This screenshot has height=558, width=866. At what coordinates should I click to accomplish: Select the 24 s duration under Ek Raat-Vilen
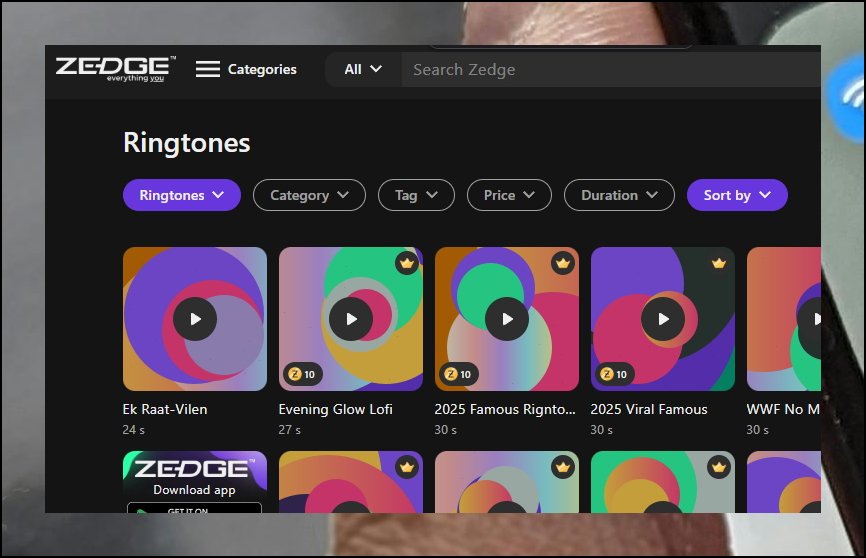tap(134, 430)
